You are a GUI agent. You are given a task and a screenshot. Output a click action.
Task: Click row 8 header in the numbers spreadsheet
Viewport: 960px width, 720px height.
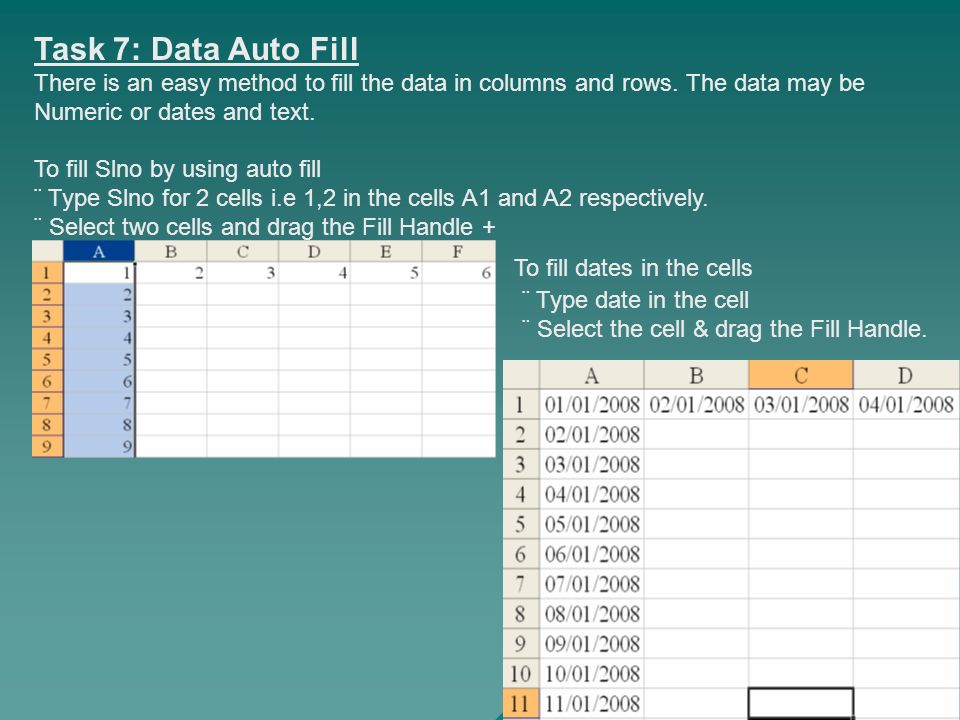pos(47,425)
